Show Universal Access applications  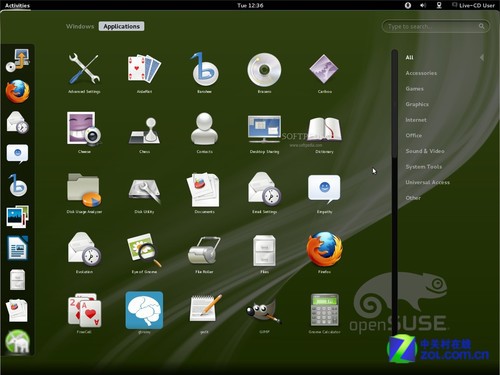point(427,182)
